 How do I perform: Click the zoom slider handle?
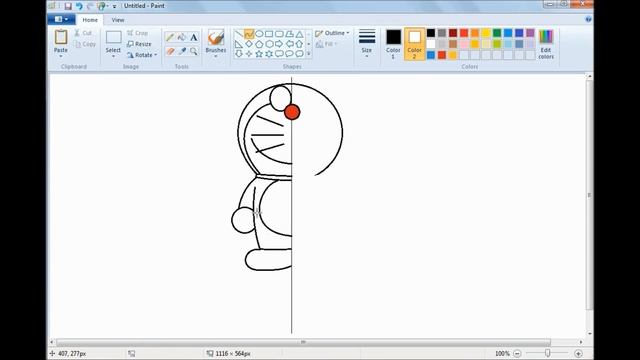[x=547, y=353]
